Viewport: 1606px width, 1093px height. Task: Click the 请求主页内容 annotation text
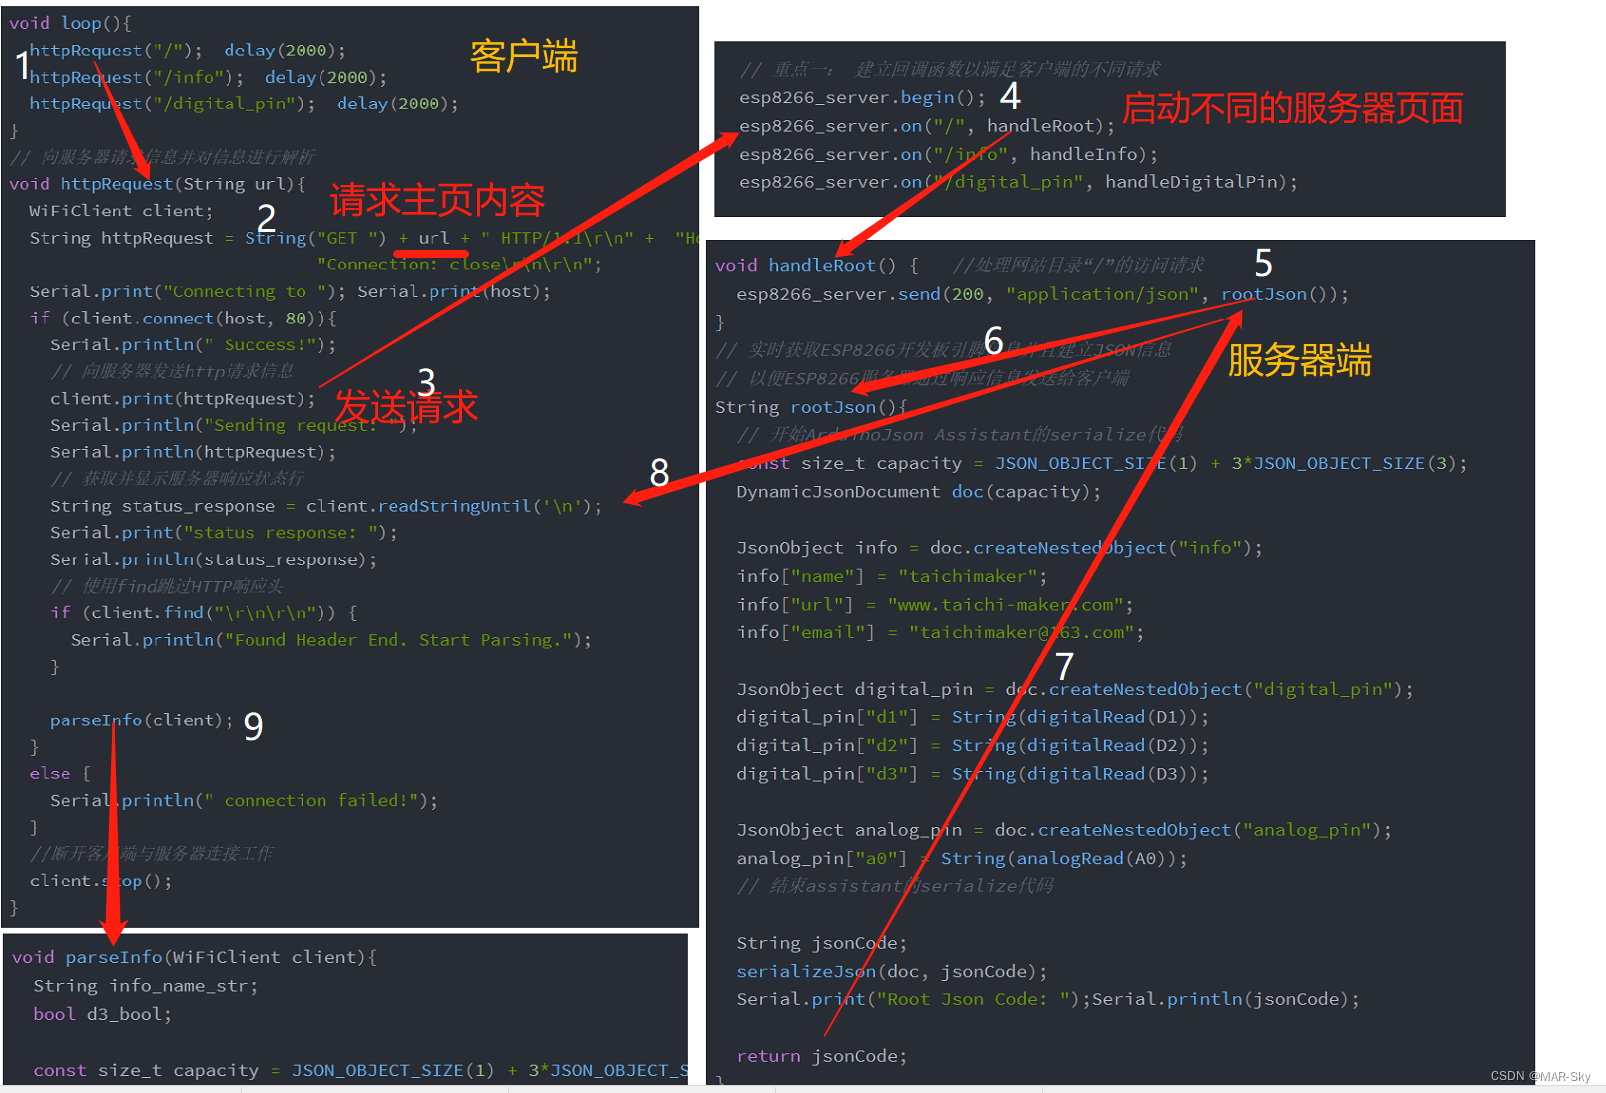pyautogui.click(x=436, y=200)
